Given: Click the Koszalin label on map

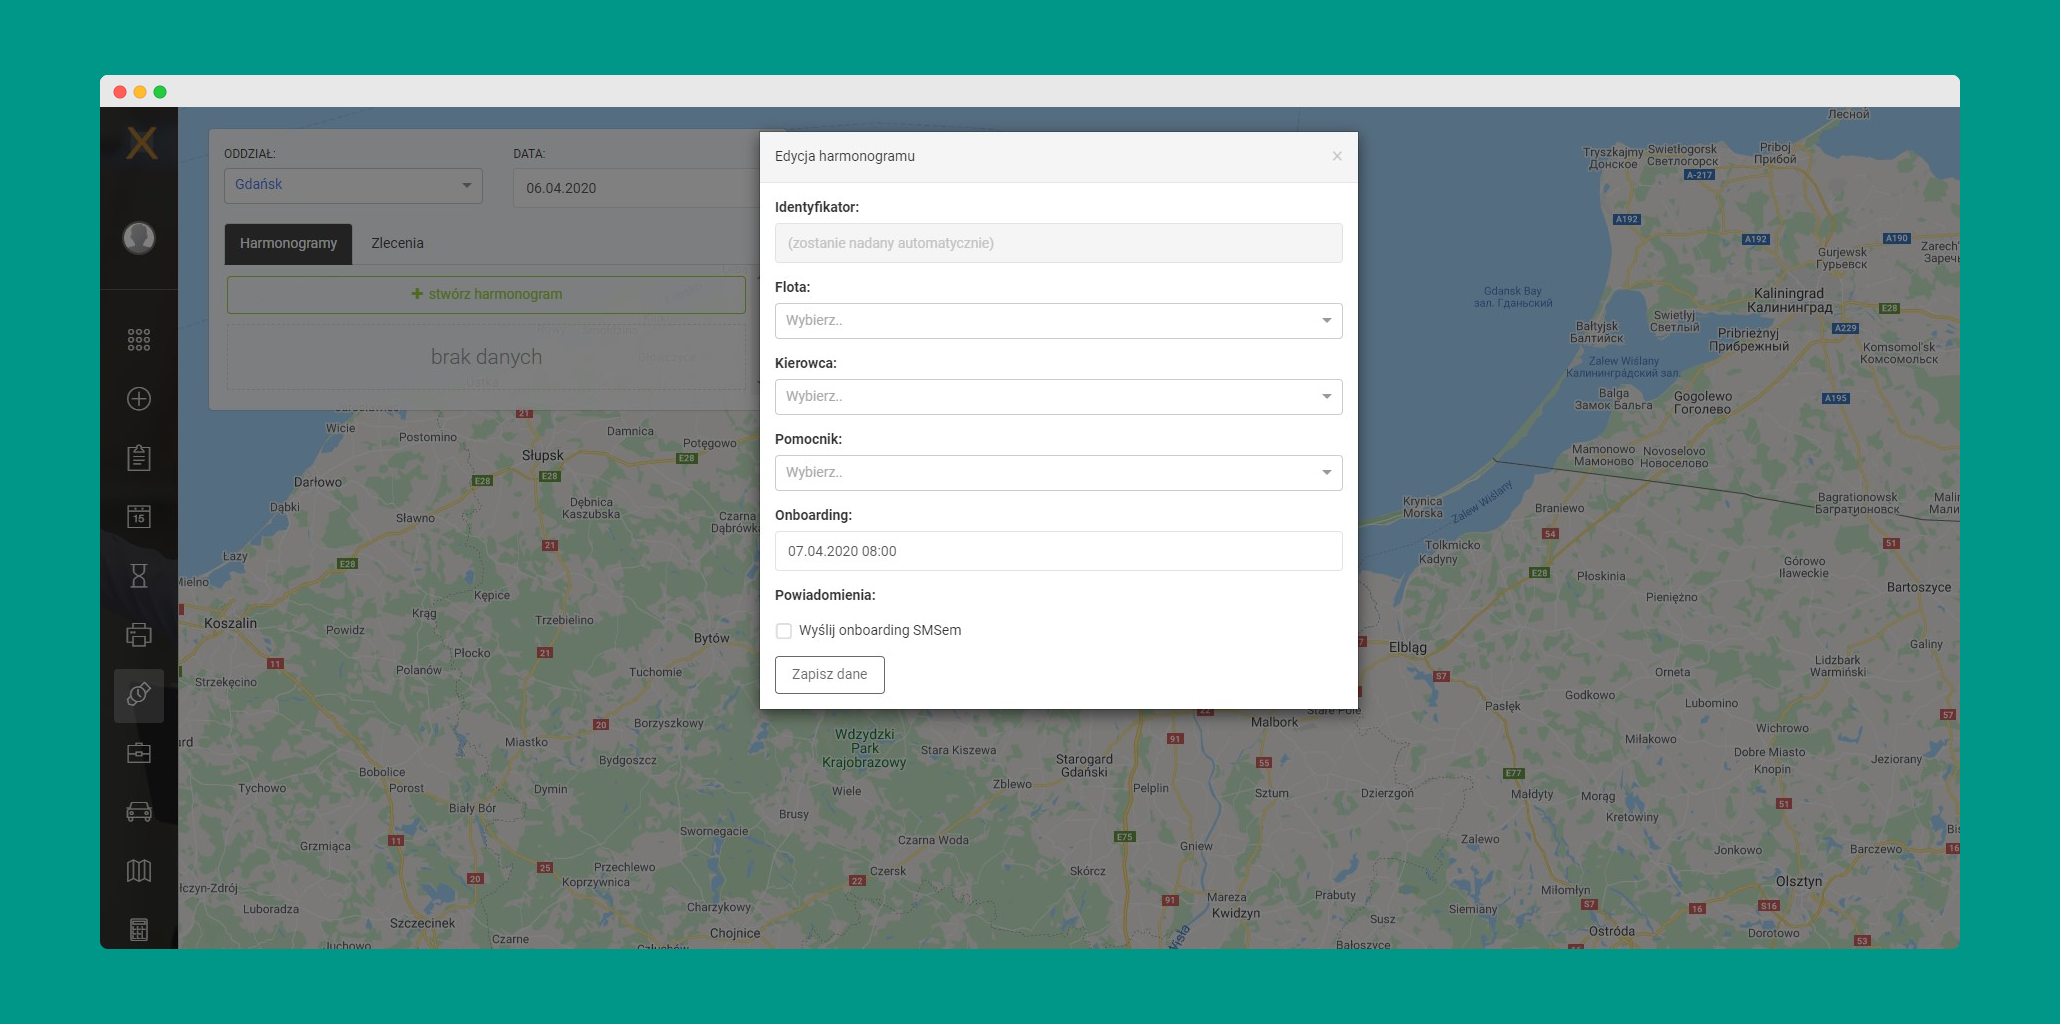Looking at the screenshot, I should [x=230, y=623].
